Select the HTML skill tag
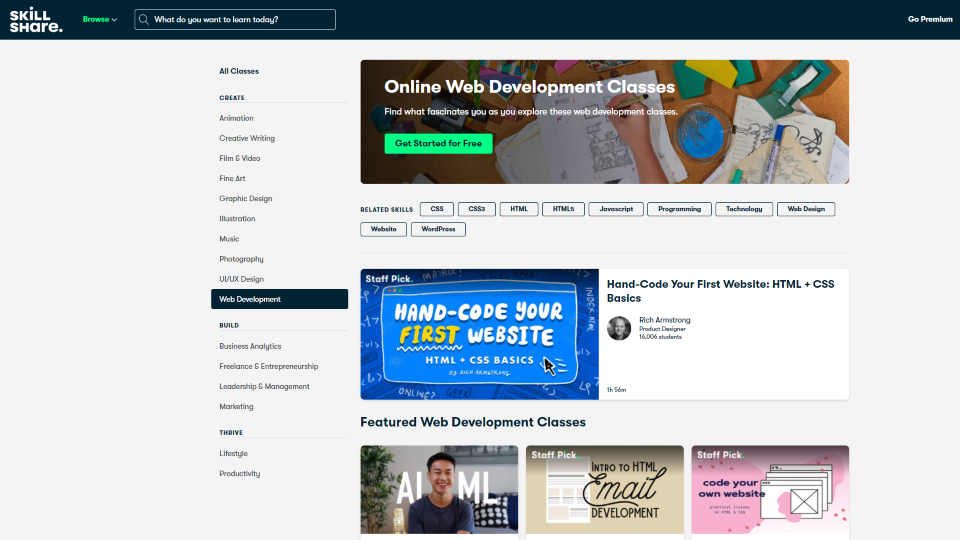Viewport: 960px width, 540px height. [519, 209]
